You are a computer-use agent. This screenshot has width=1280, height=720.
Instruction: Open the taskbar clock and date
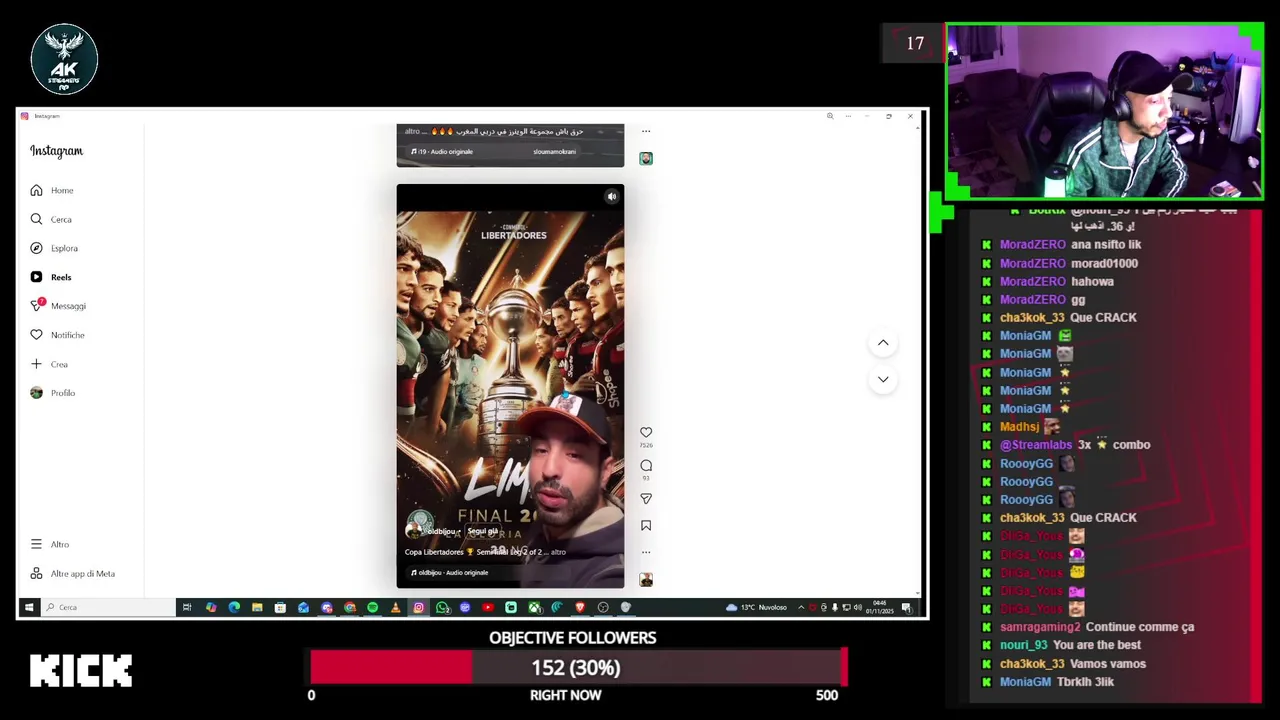pyautogui.click(x=880, y=607)
